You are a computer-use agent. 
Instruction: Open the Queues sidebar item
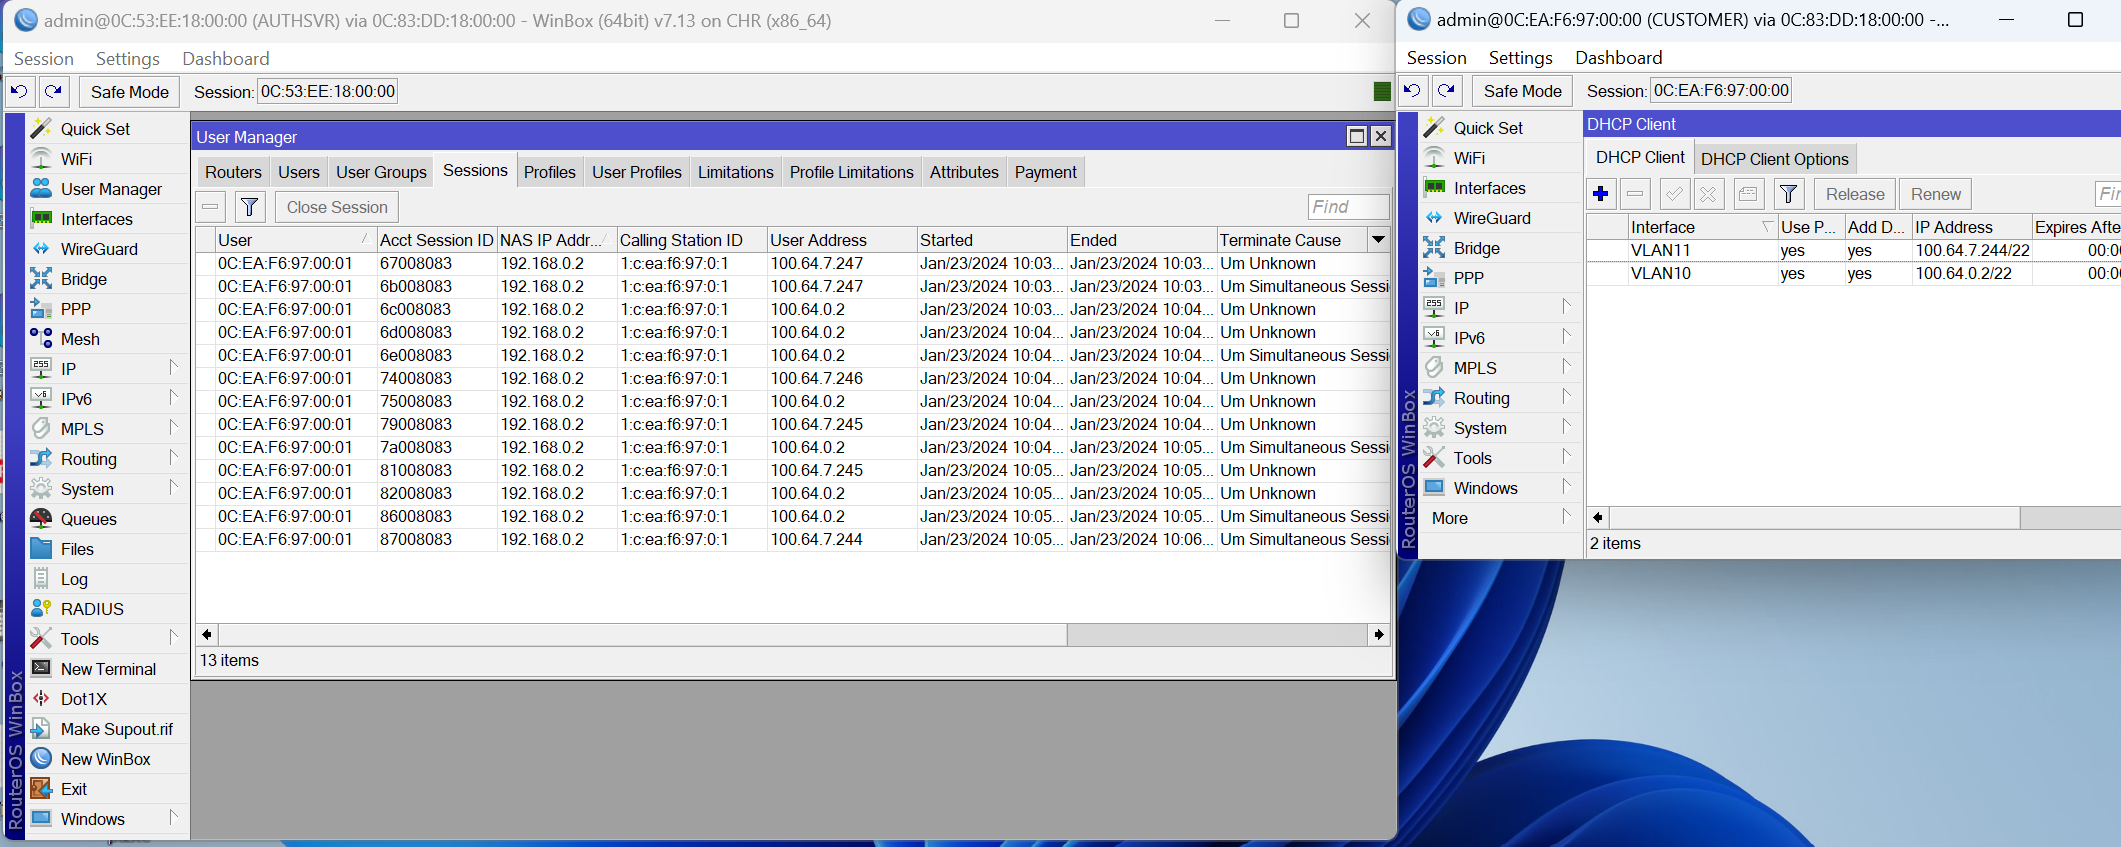click(x=108, y=519)
